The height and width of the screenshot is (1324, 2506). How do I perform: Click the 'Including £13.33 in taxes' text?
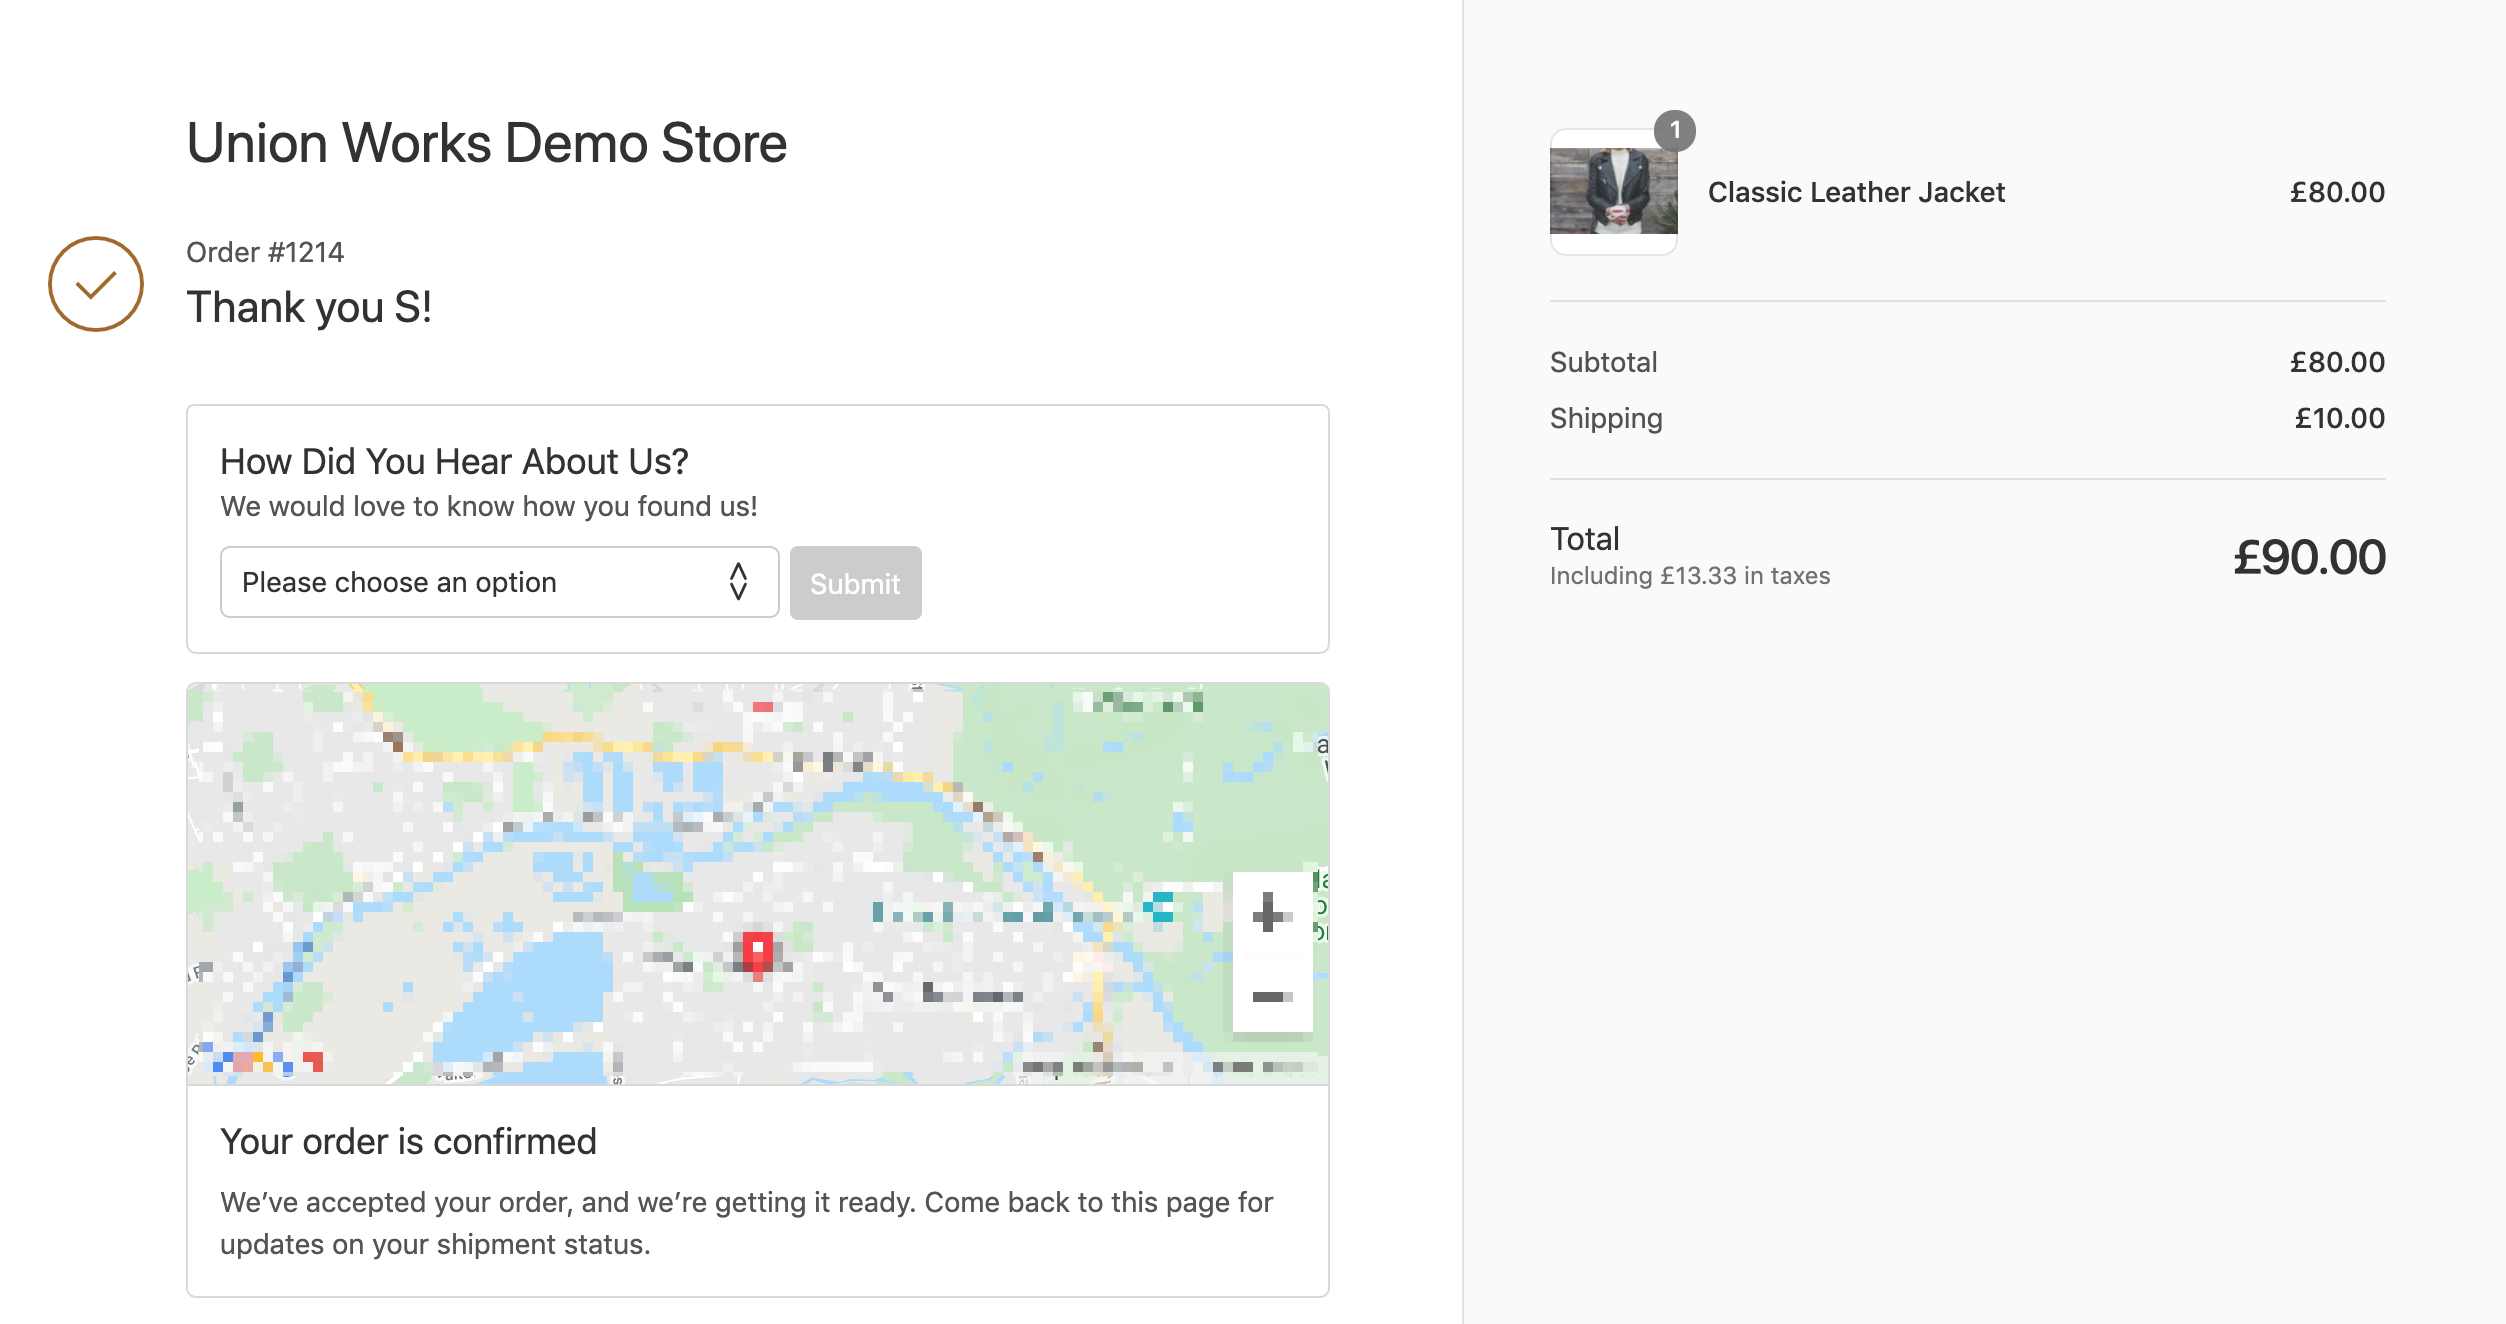1689,576
